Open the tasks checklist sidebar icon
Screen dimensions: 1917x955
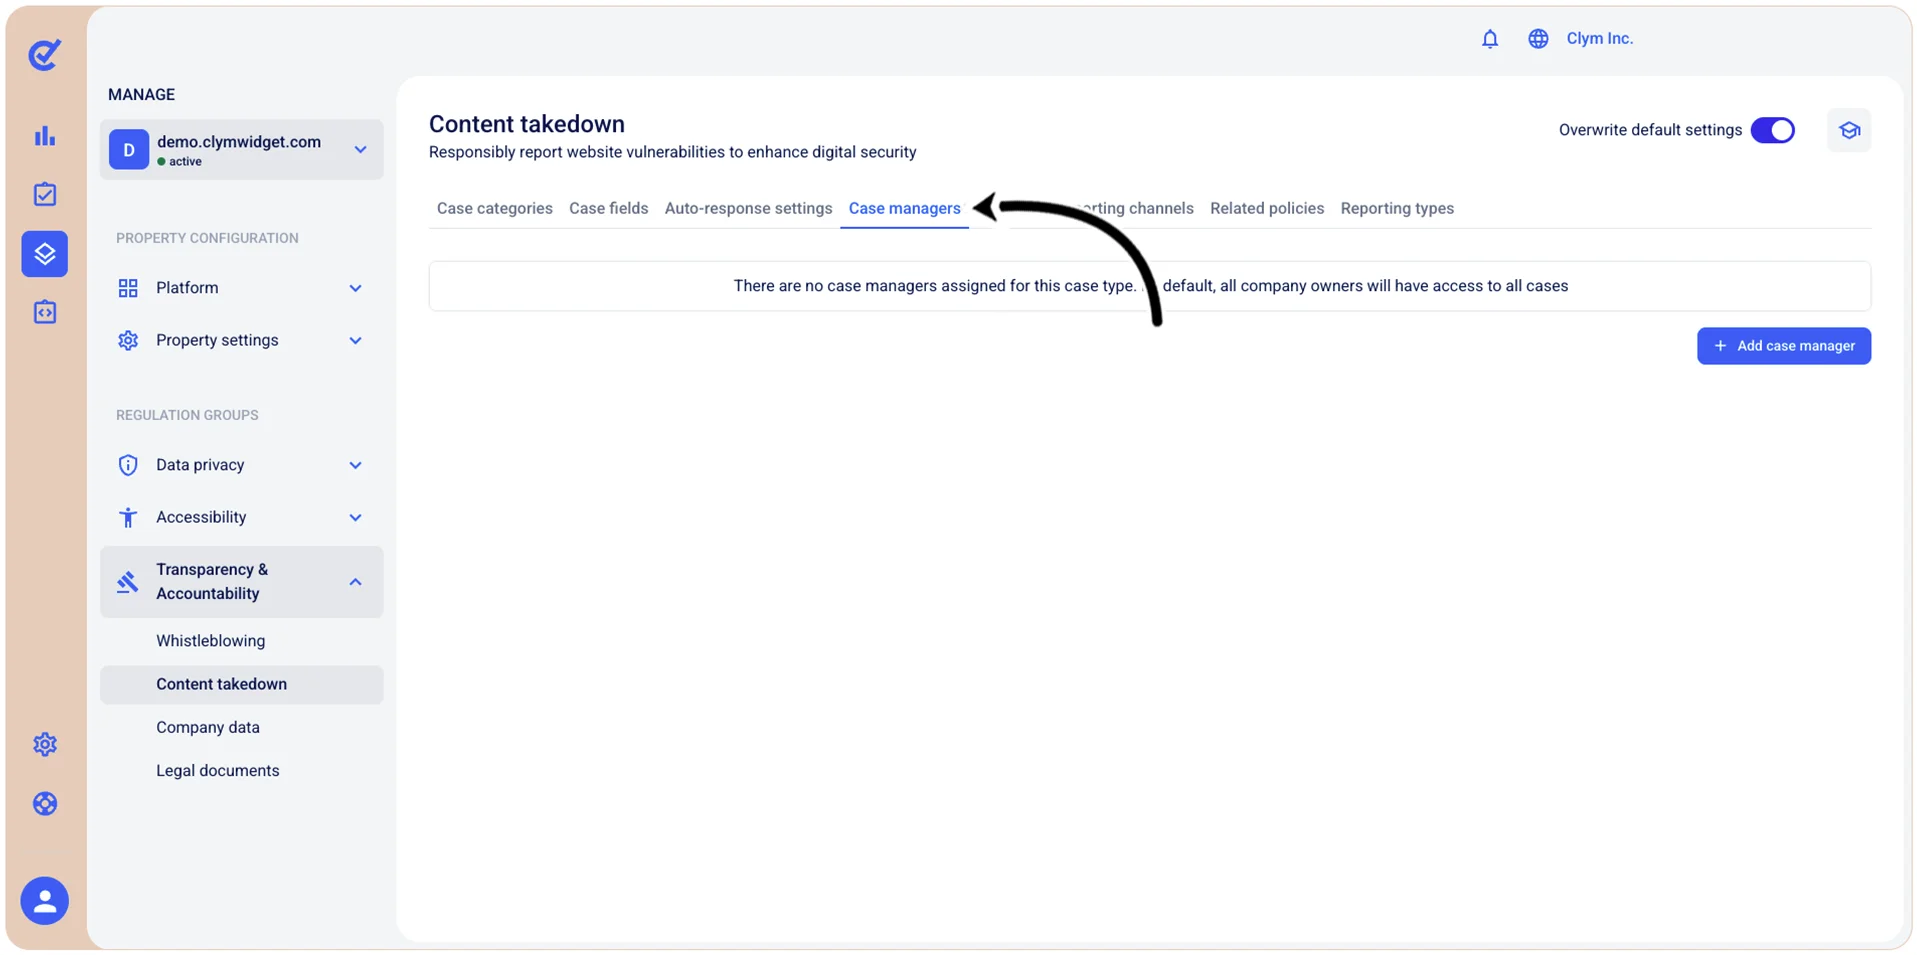point(45,194)
